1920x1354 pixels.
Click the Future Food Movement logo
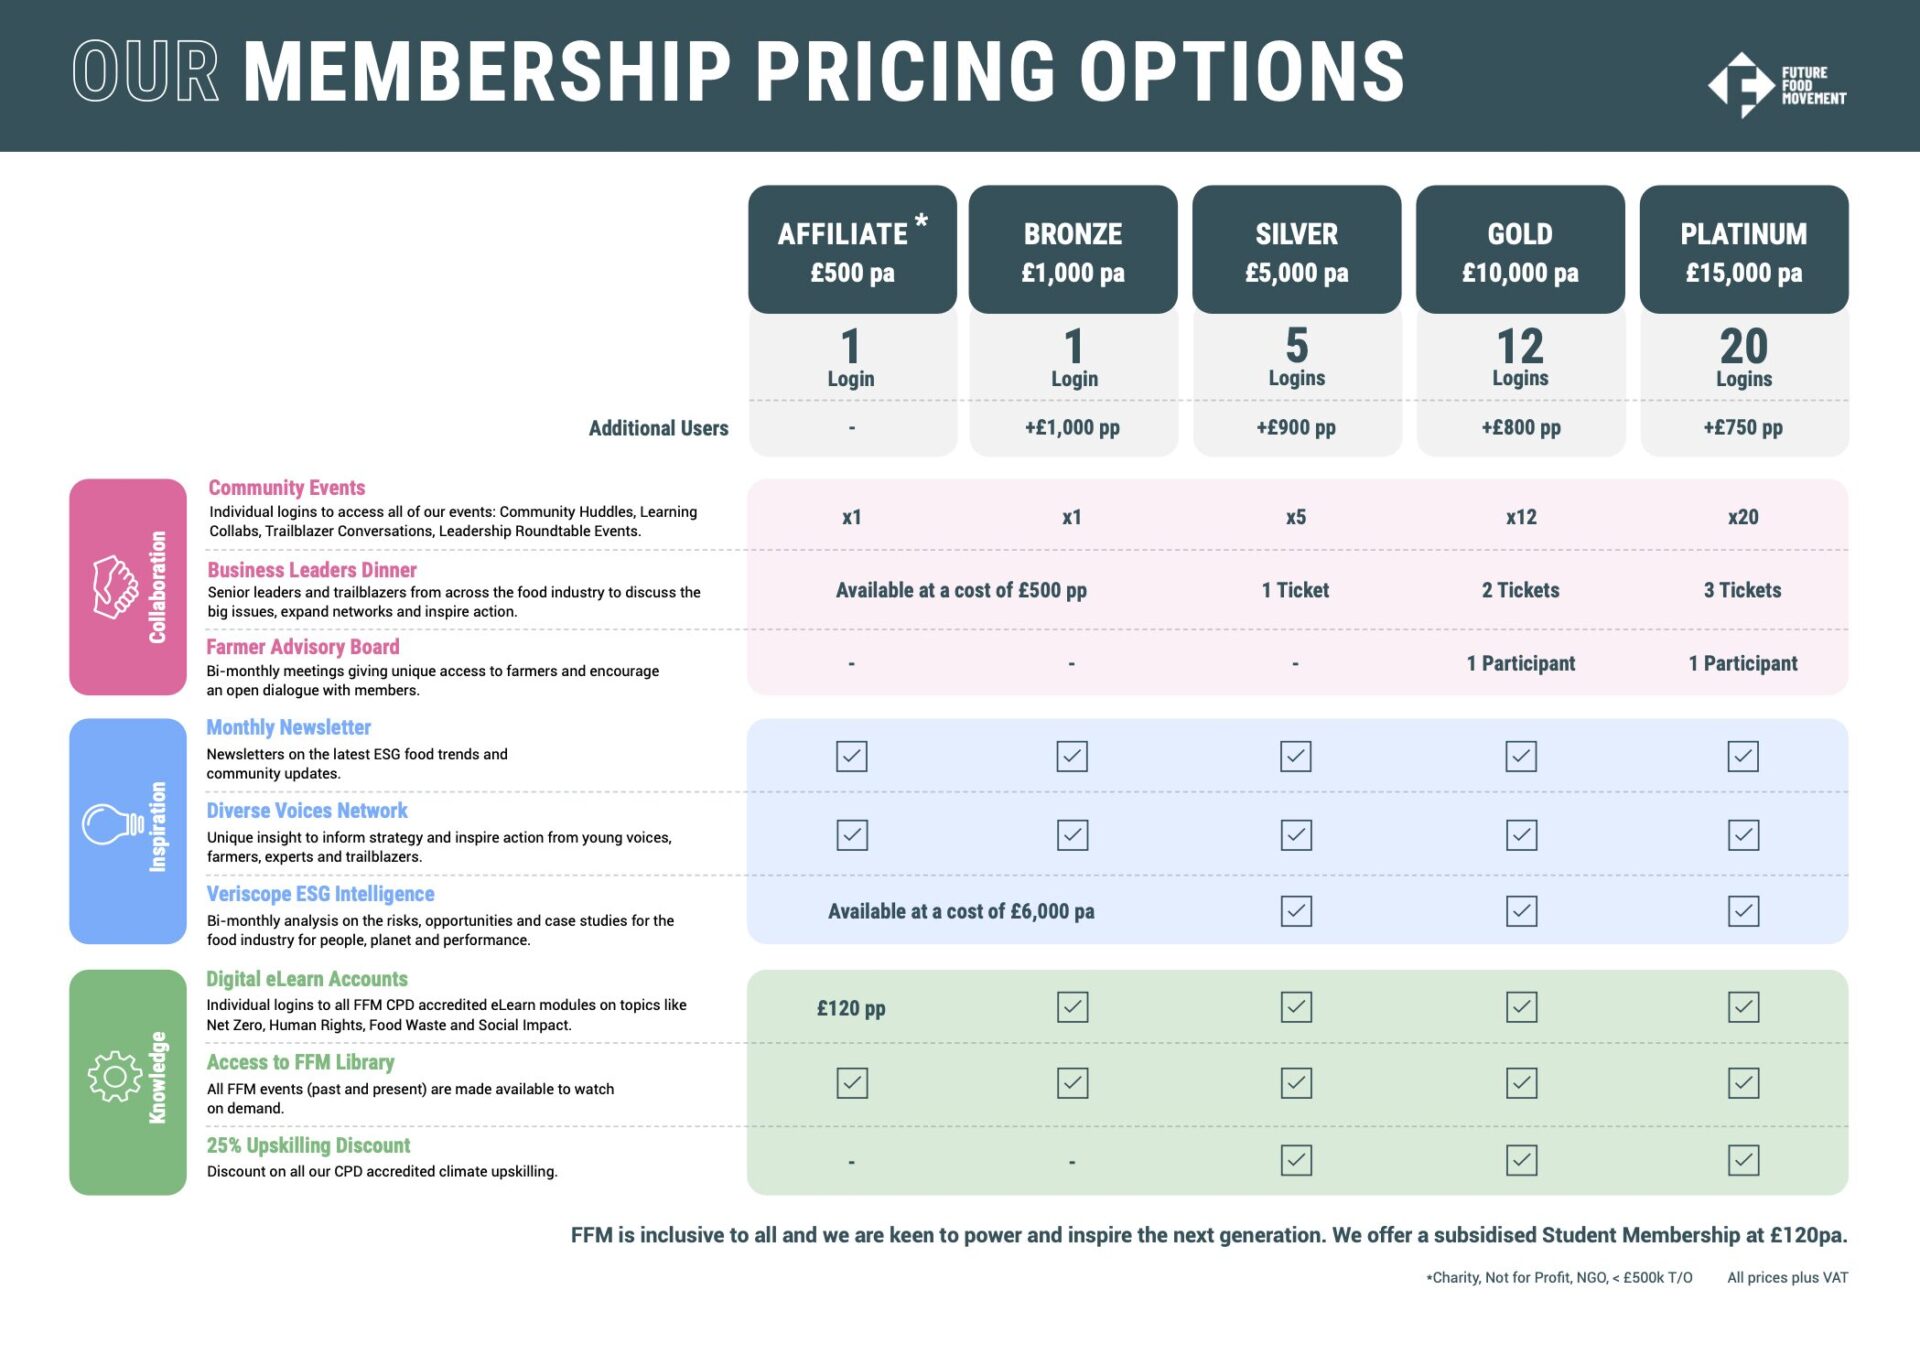point(1775,85)
